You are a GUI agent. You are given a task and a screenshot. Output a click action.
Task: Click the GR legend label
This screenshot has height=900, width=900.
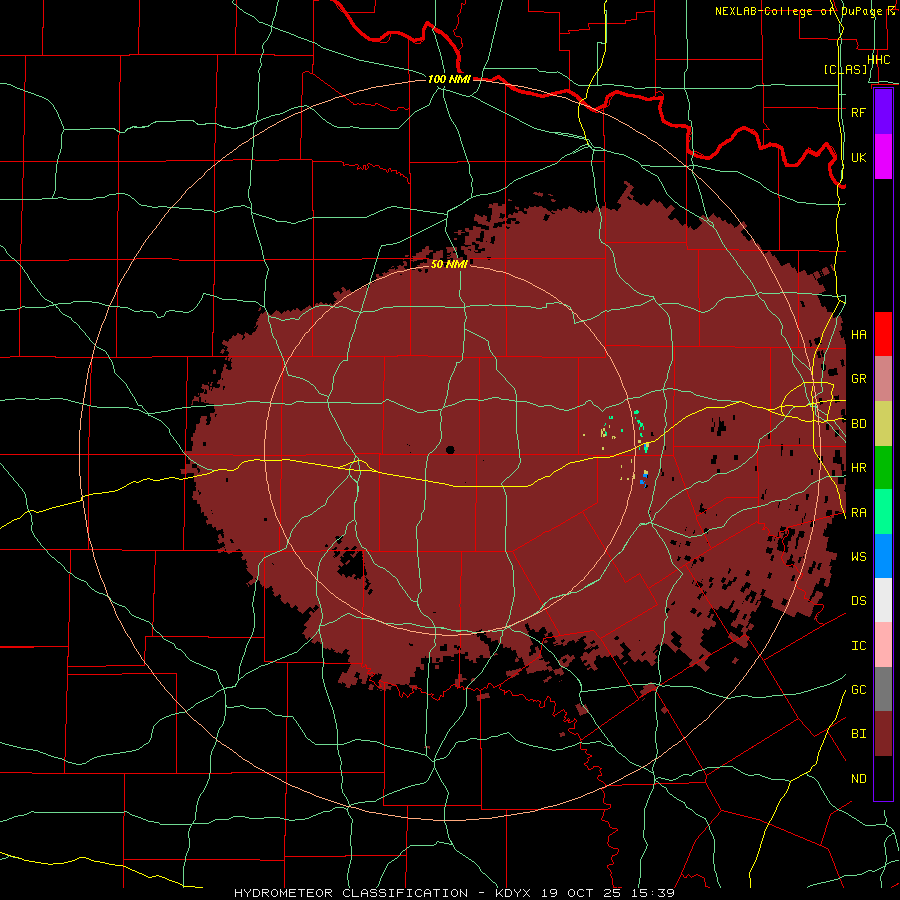click(858, 379)
